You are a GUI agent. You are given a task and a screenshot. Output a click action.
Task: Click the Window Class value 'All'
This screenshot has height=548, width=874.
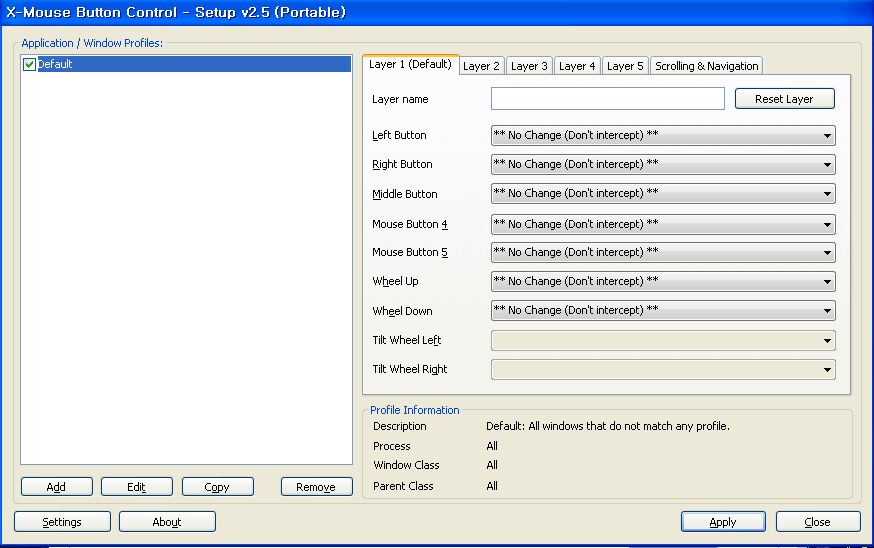pyautogui.click(x=492, y=465)
